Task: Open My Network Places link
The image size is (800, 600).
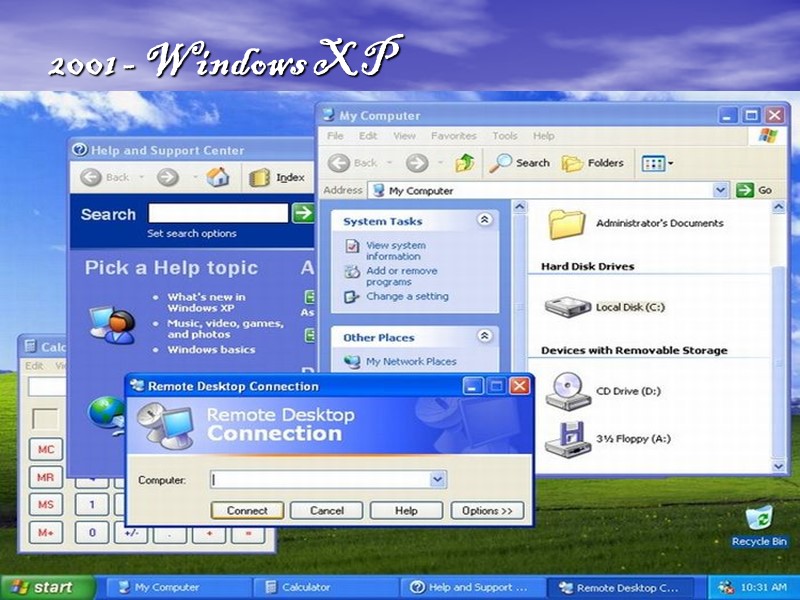Action: click(x=411, y=361)
